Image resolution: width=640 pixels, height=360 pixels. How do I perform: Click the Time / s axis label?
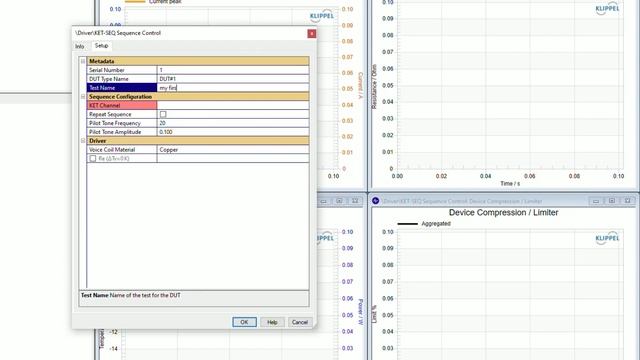(510, 184)
